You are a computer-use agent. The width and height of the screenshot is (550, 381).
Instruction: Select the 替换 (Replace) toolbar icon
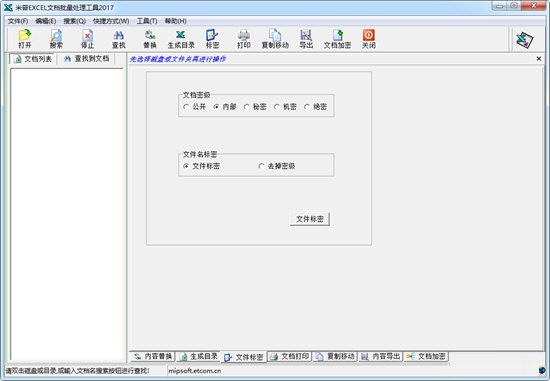point(150,39)
